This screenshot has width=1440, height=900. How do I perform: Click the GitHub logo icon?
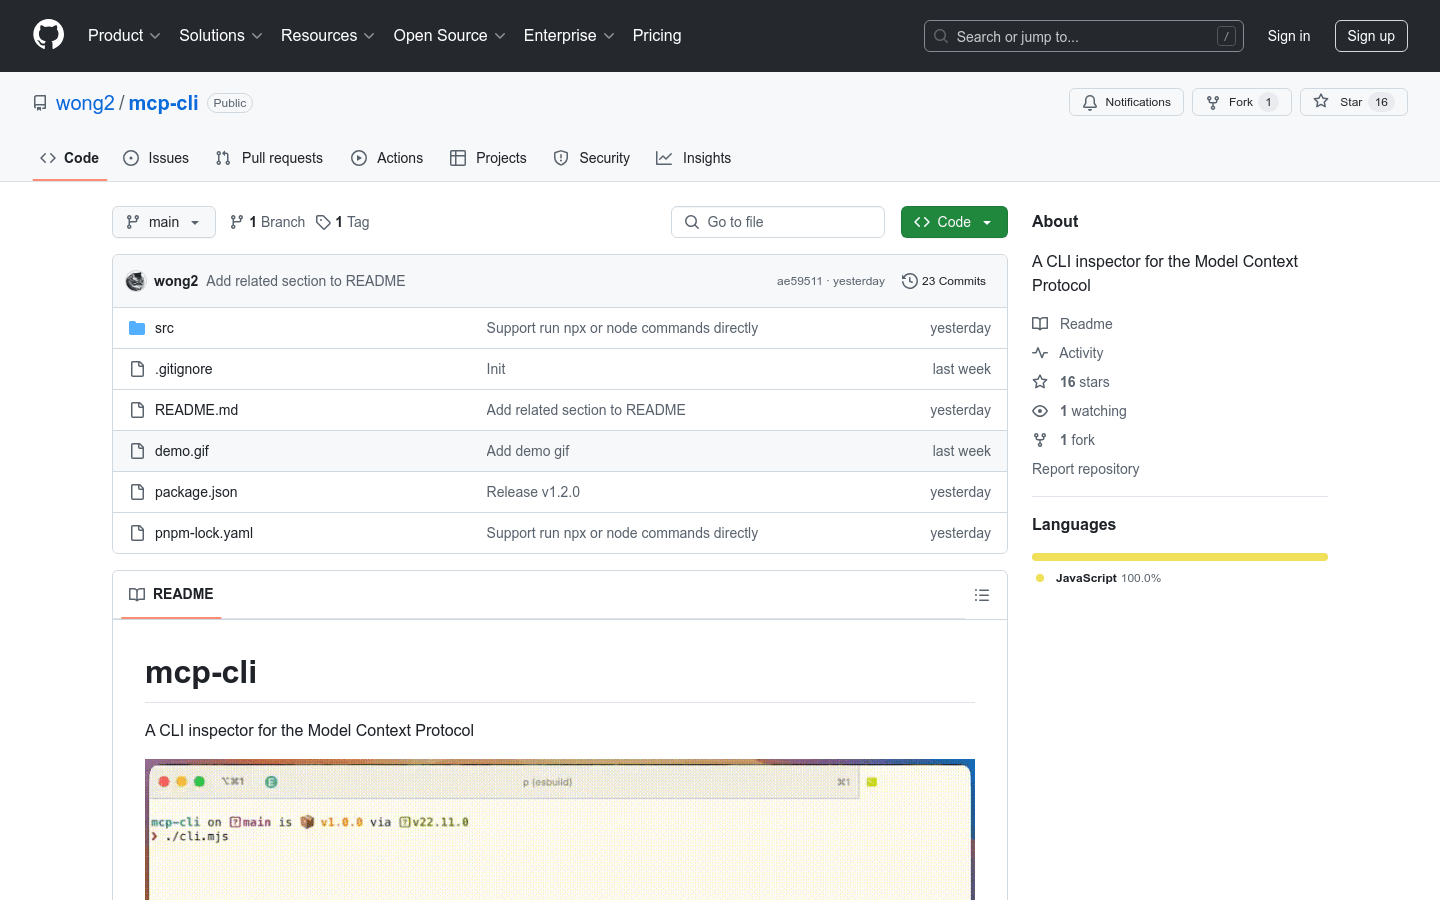coord(48,35)
